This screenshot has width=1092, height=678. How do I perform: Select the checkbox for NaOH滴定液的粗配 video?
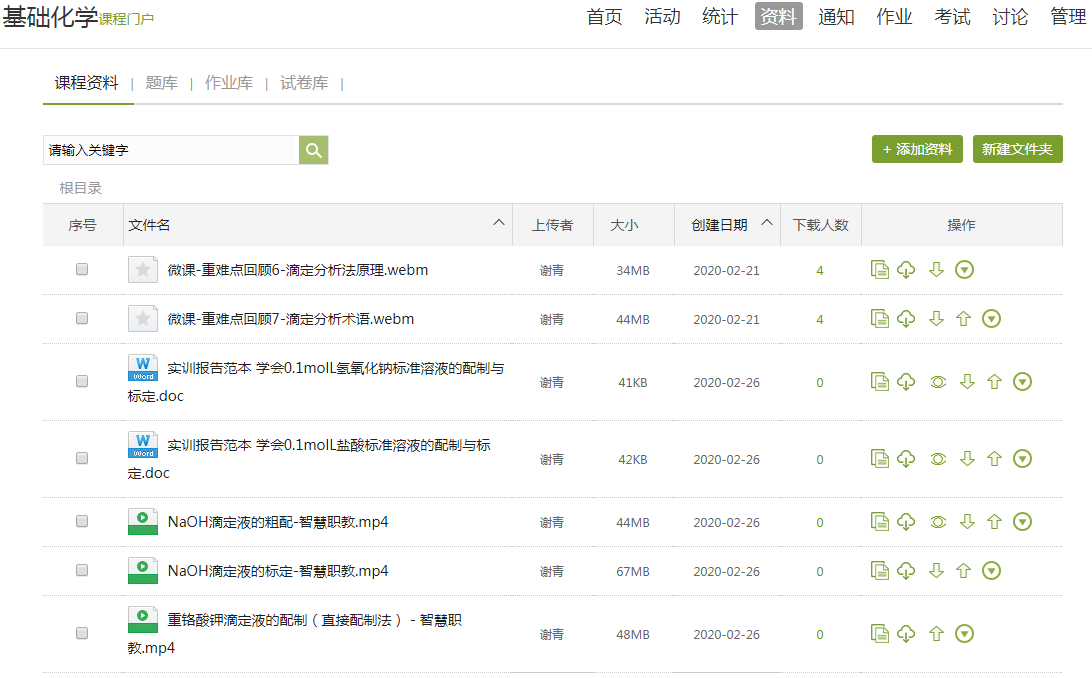click(x=82, y=521)
